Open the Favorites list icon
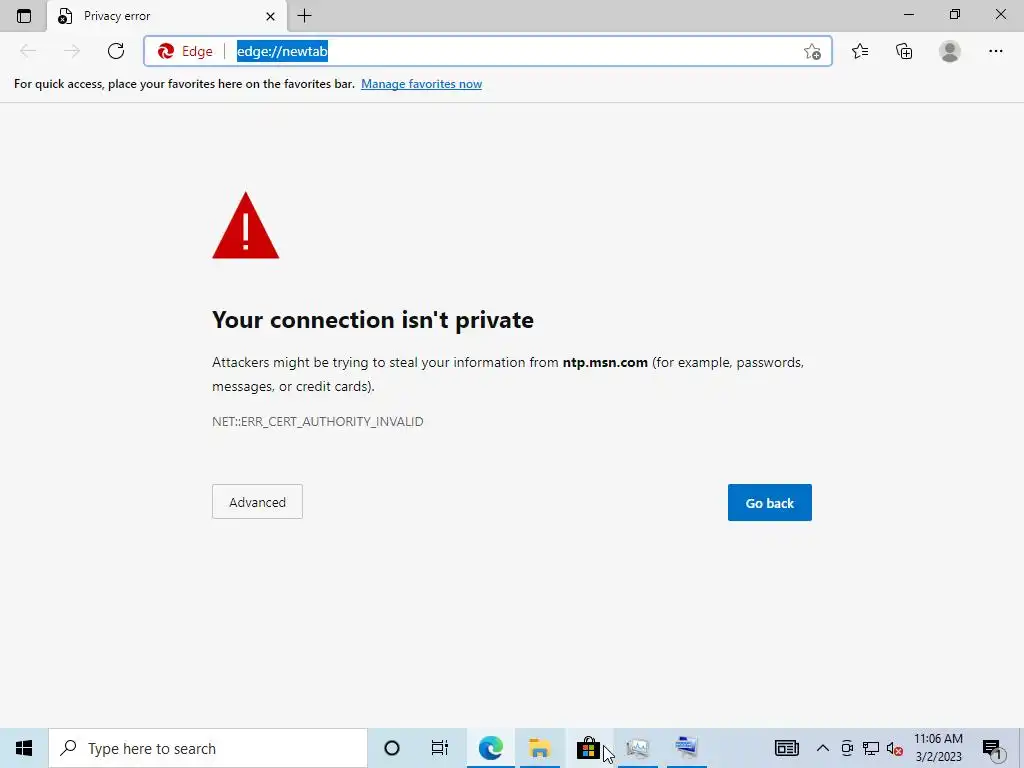 (x=860, y=51)
